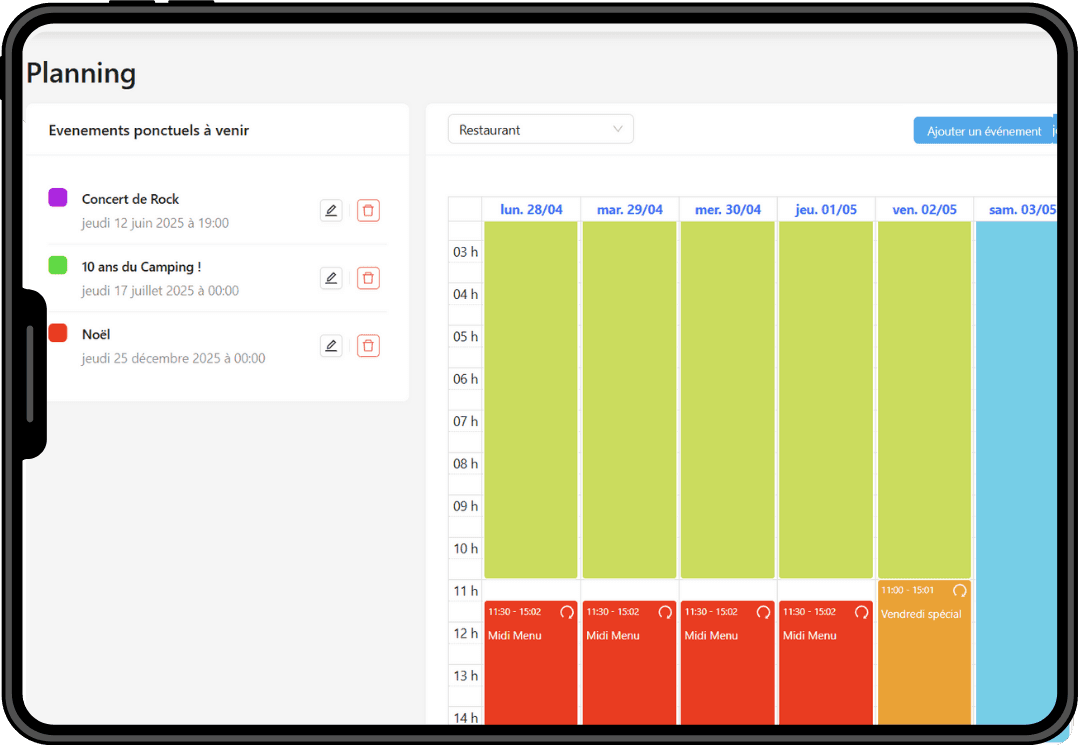Click edit pencil for 10 ans du Camping

pos(331,278)
